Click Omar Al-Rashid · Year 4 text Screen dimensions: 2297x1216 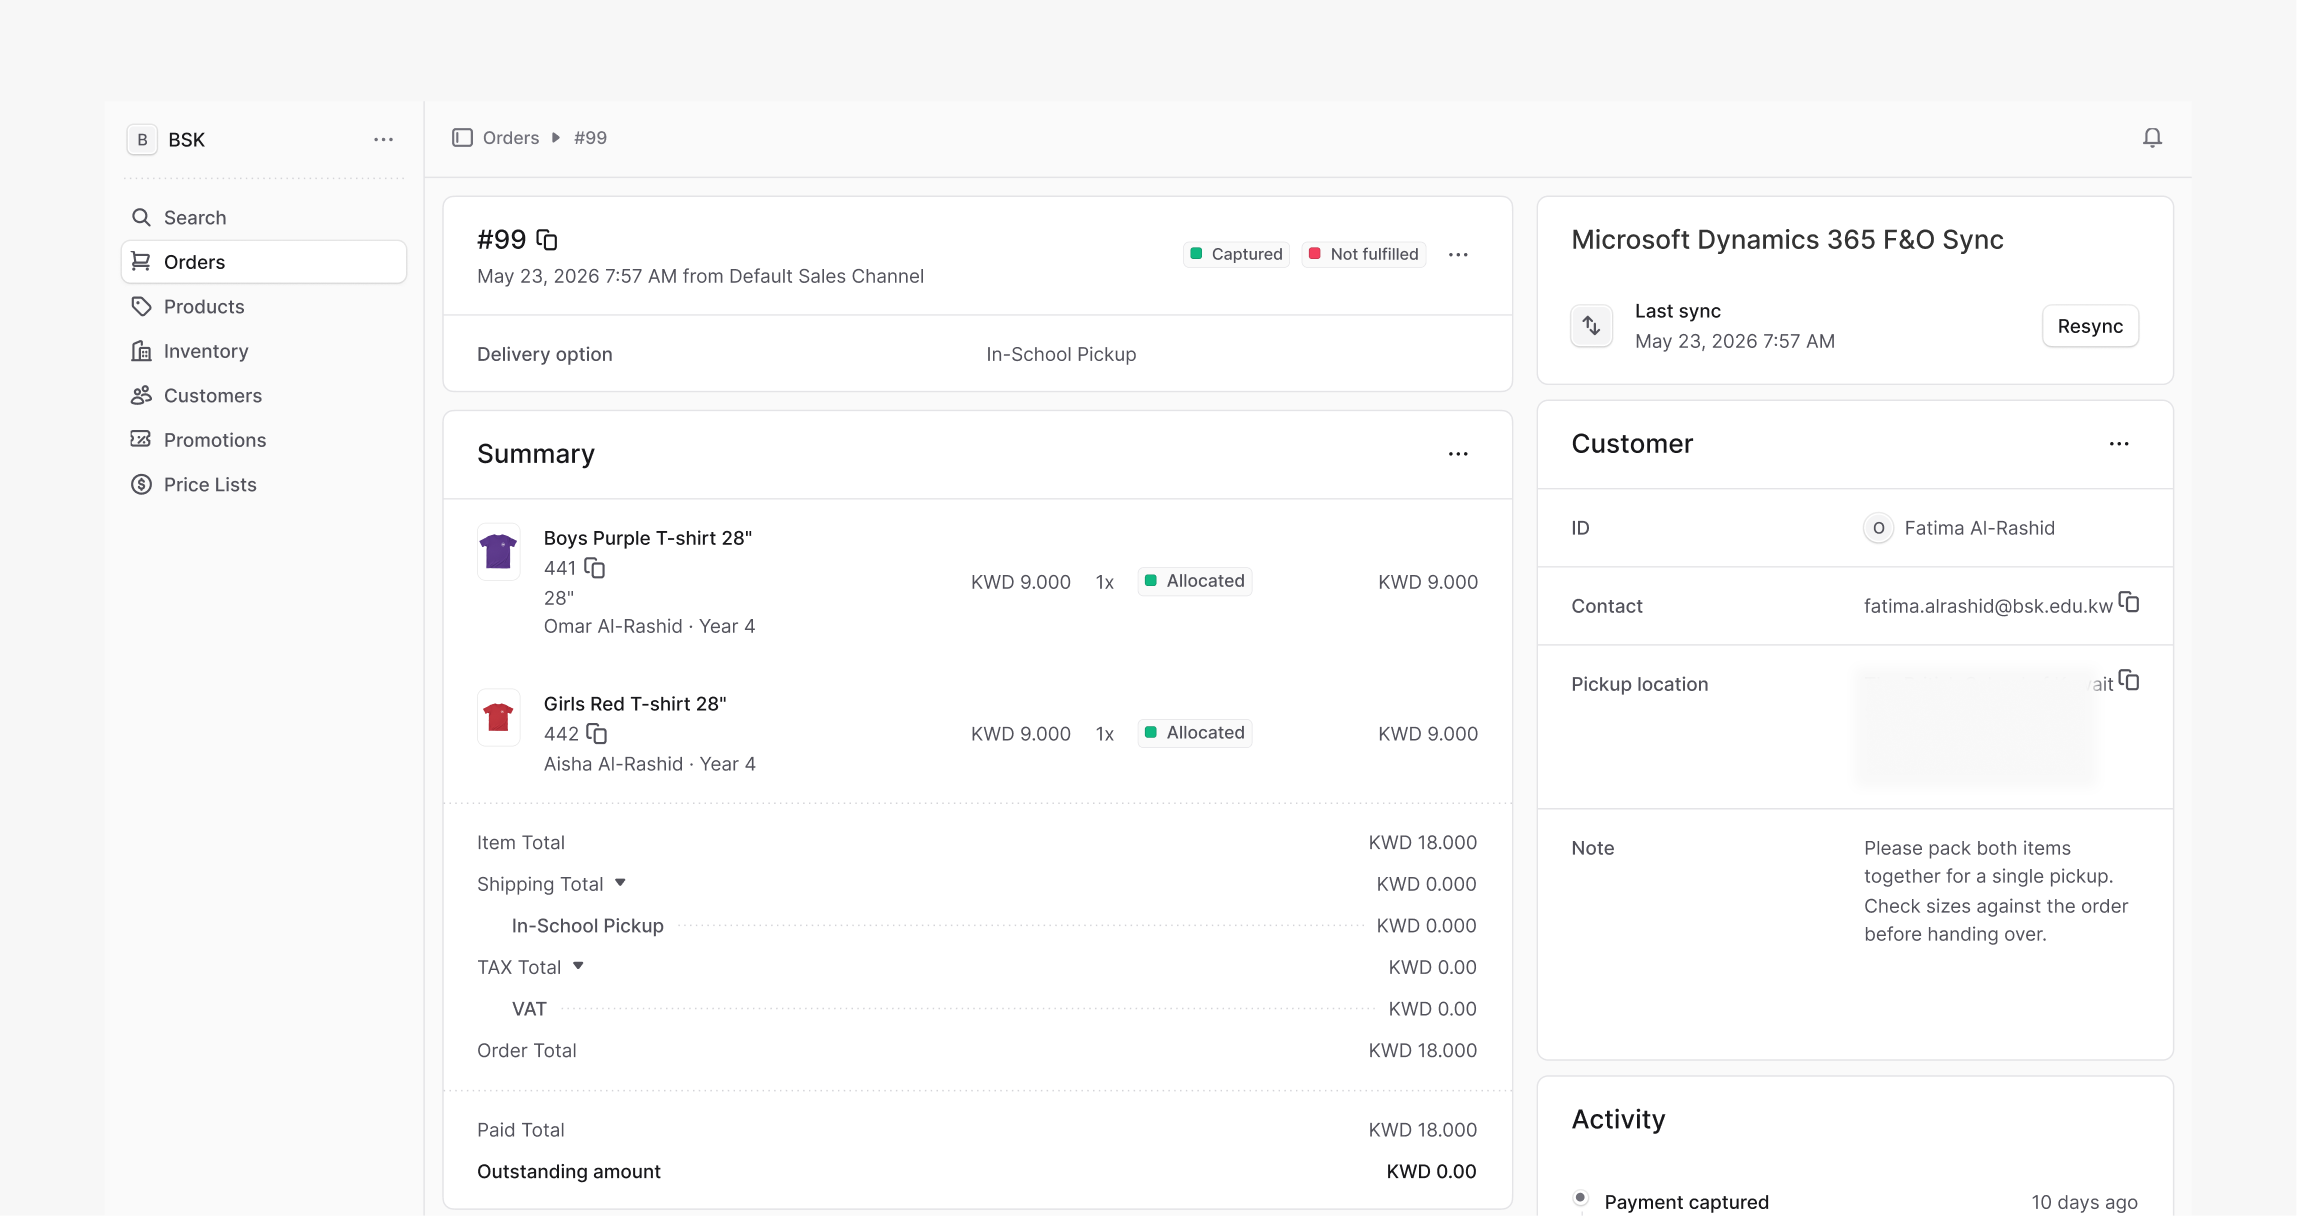click(649, 626)
